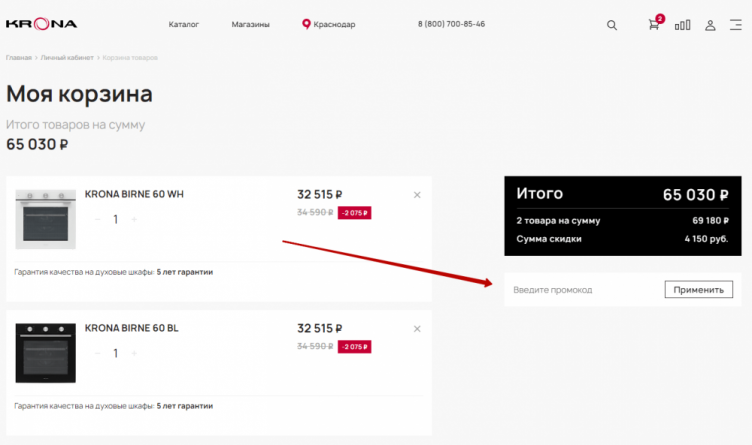Go to Личный кабинет breadcrumb
The image size is (752, 445).
point(67,58)
